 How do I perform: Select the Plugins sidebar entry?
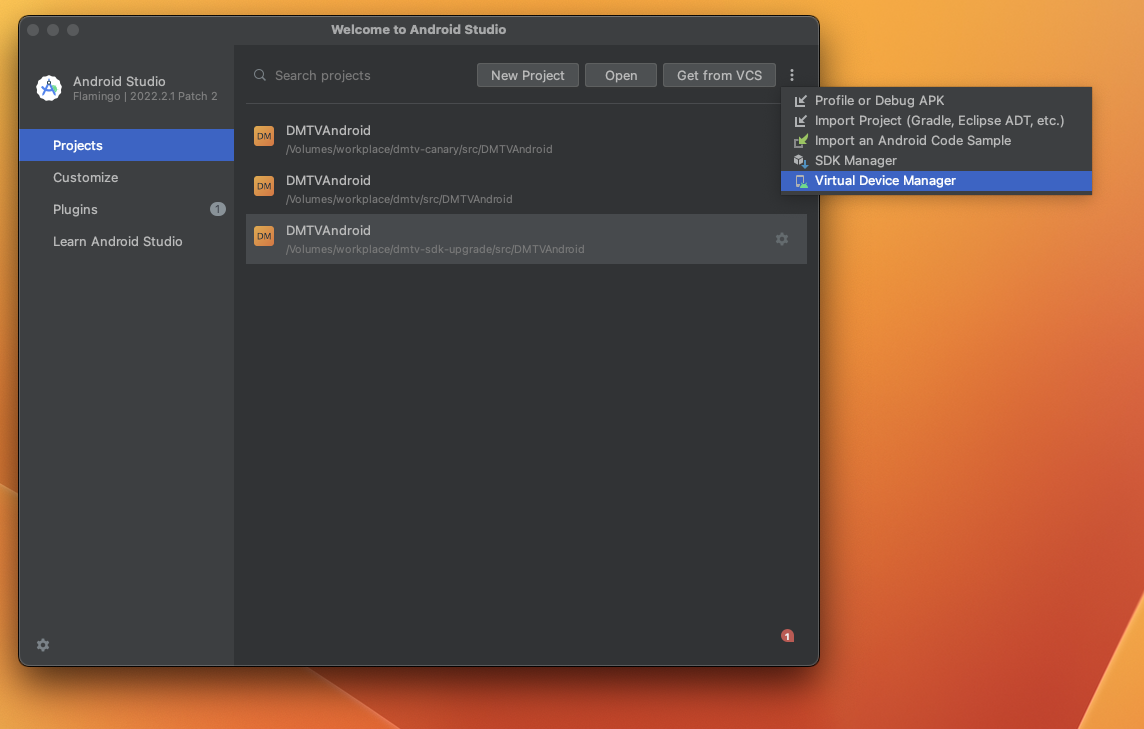pos(77,209)
